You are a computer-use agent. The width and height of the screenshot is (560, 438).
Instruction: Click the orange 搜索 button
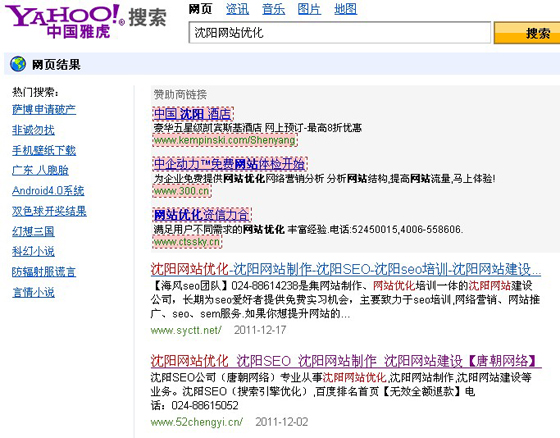(527, 33)
